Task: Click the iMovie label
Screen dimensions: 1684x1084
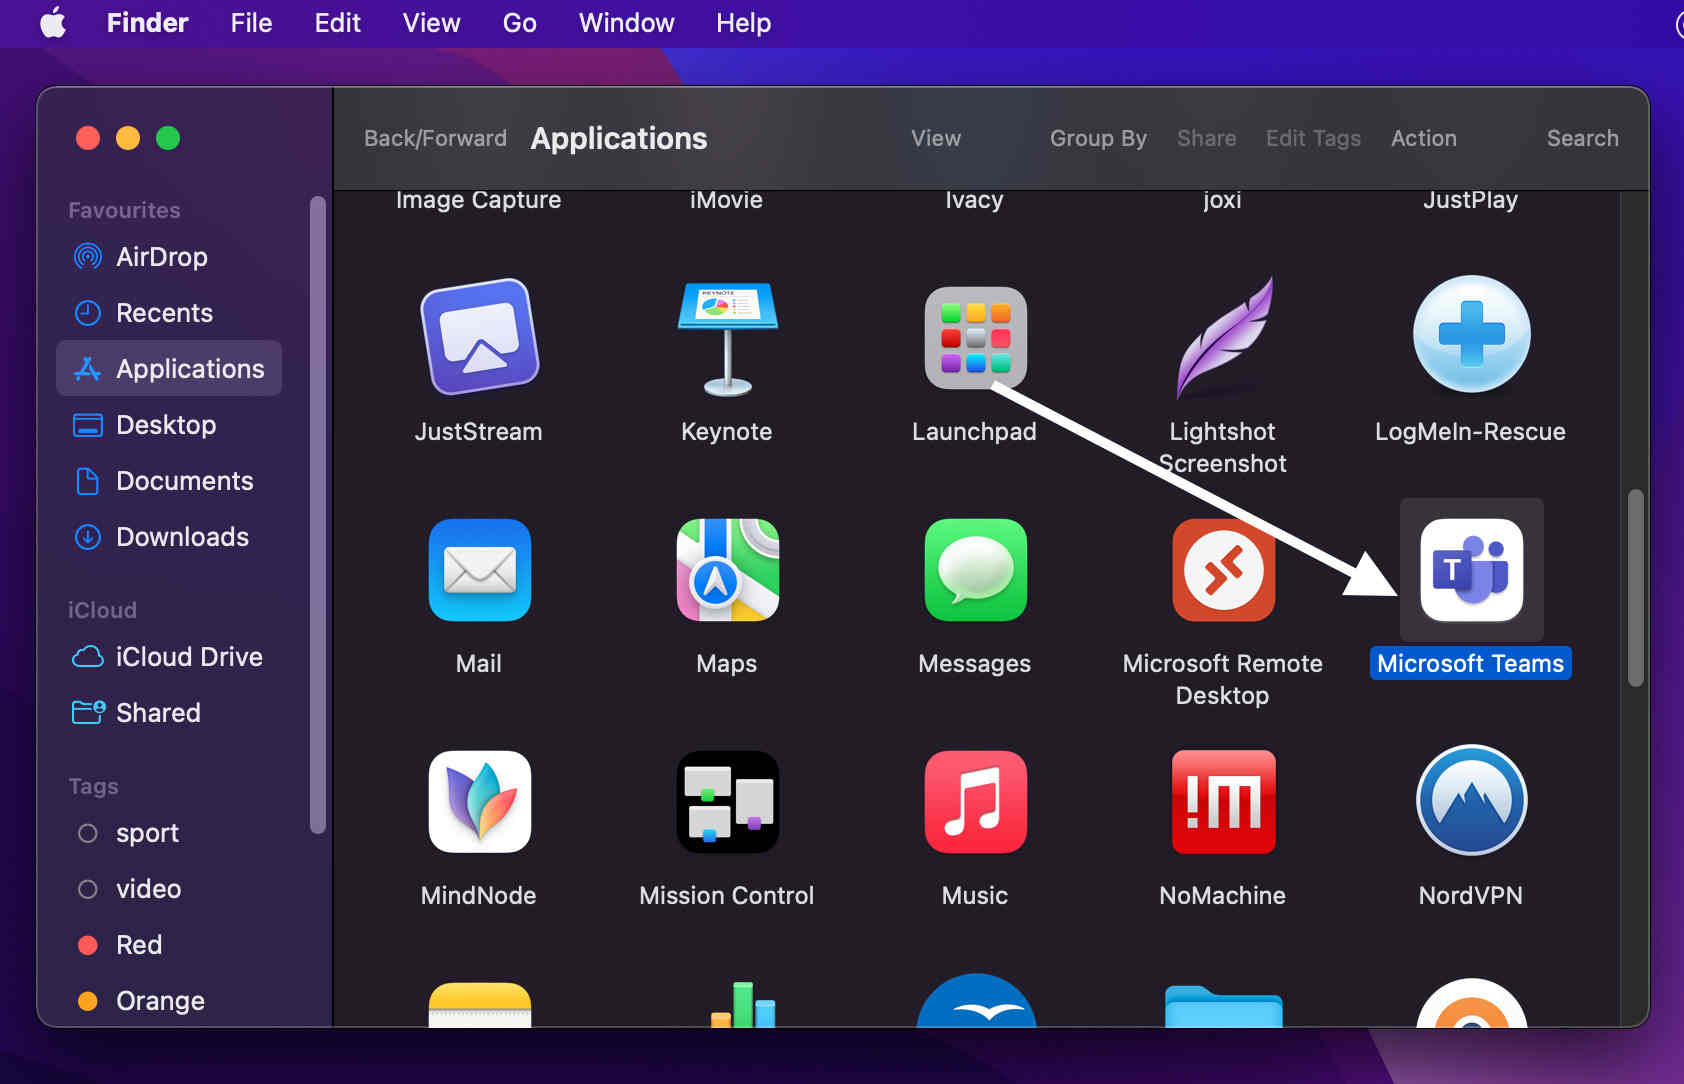Action: coord(726,200)
